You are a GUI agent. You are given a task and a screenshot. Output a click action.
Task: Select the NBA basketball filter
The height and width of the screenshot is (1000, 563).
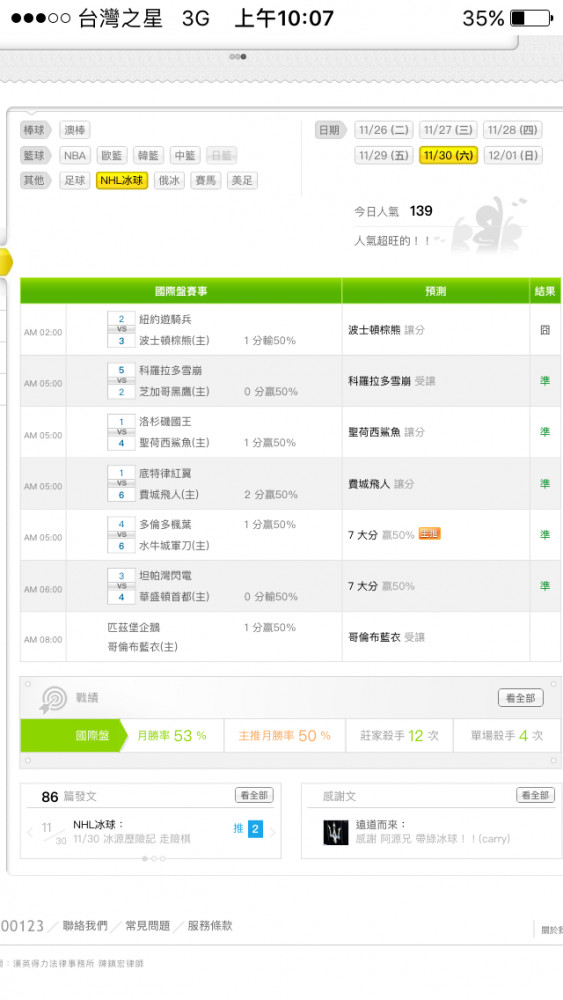click(75, 156)
